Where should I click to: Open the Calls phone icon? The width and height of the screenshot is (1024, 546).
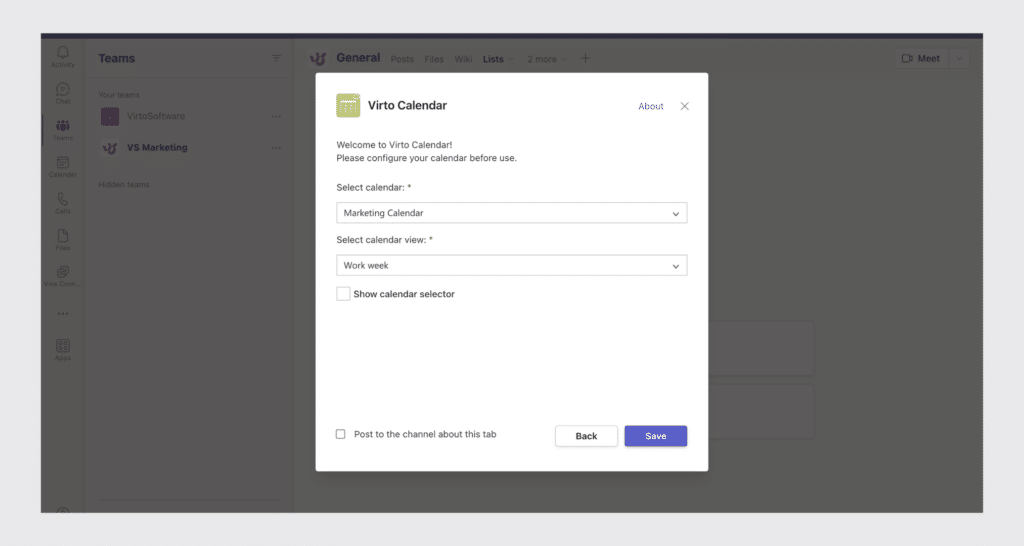[63, 202]
